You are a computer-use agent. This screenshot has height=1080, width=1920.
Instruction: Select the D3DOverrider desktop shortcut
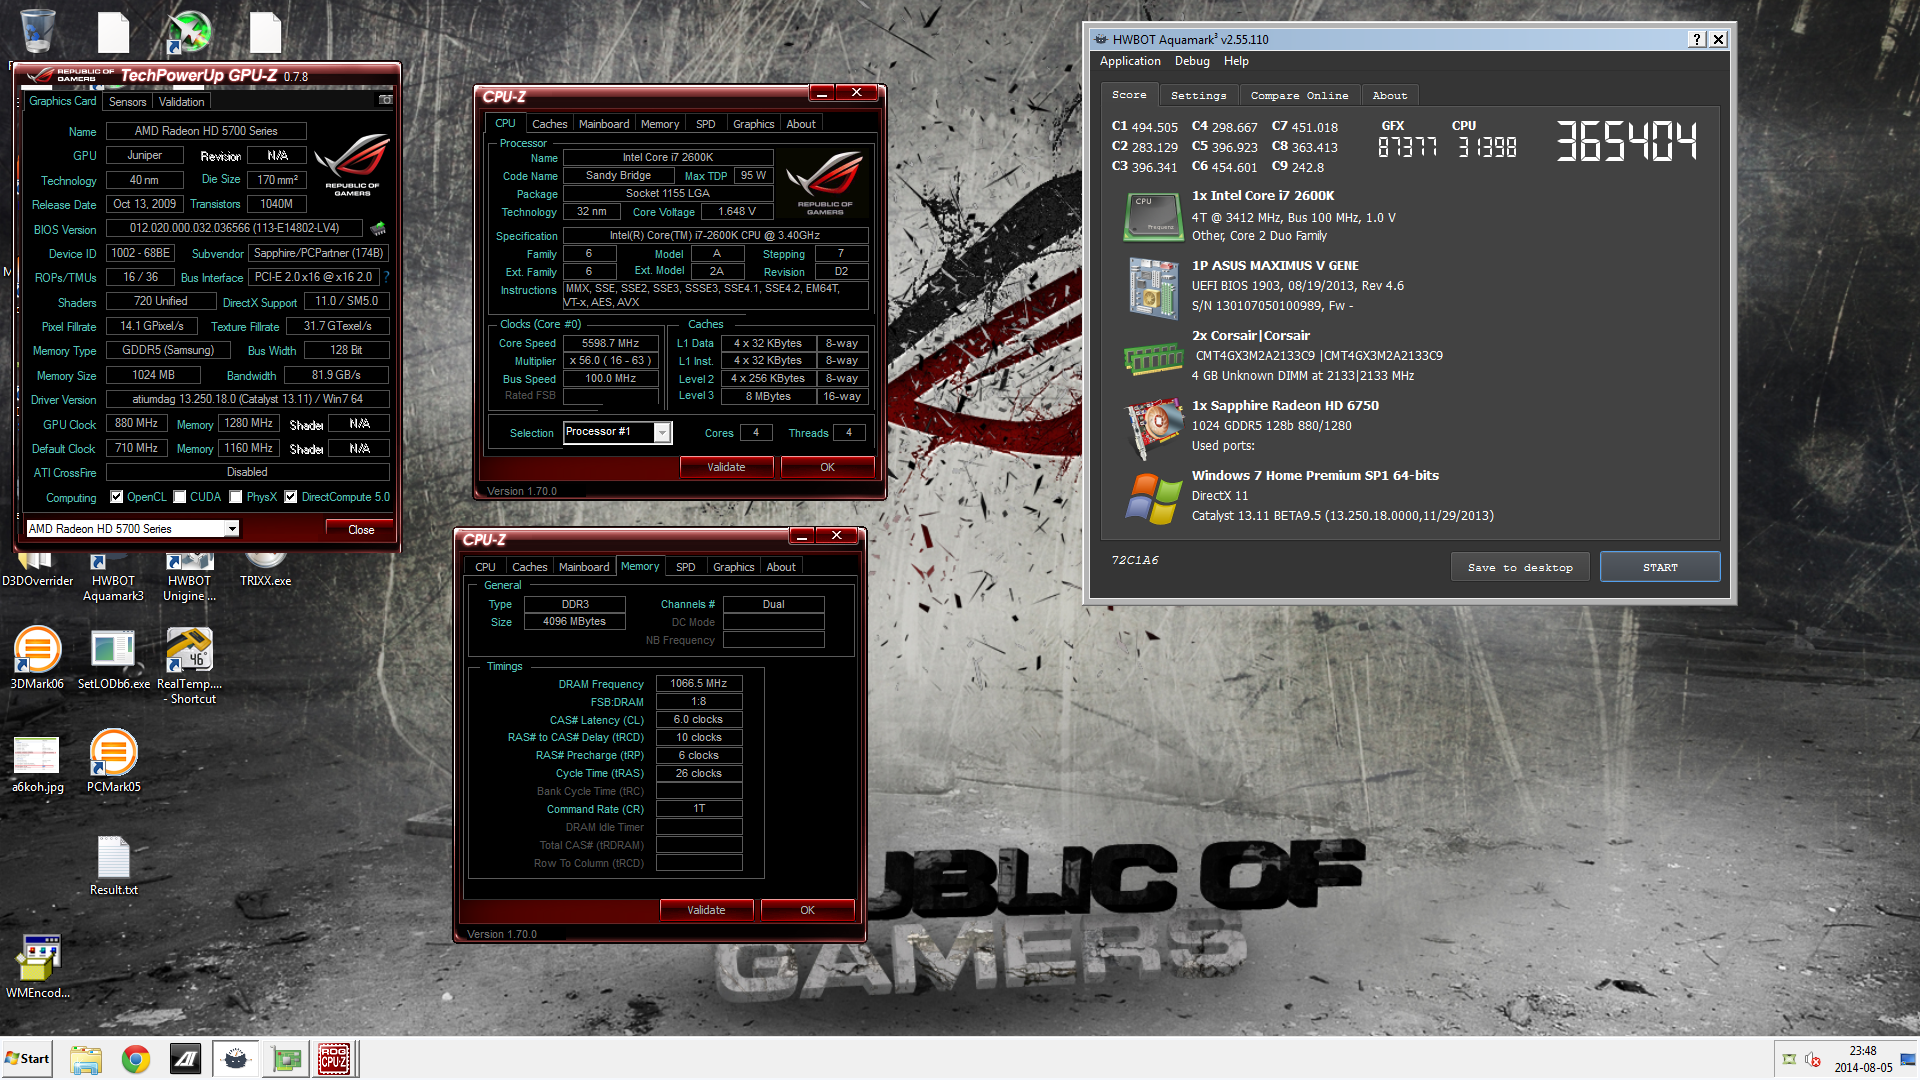(37, 573)
